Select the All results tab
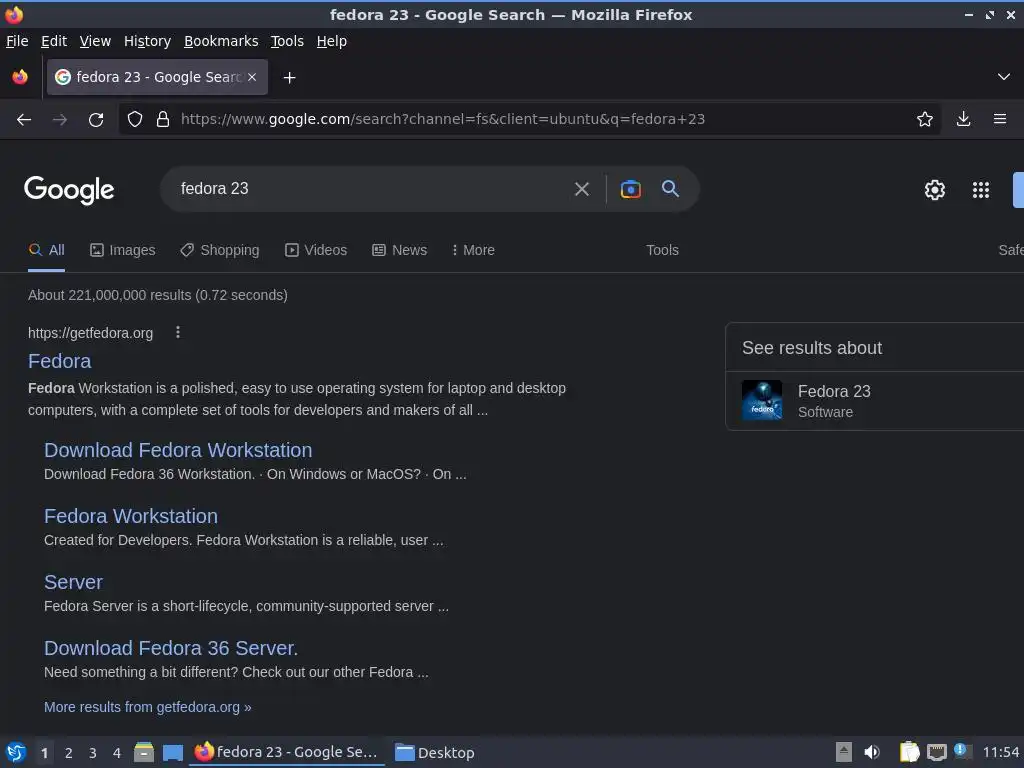The width and height of the screenshot is (1024, 768). pyautogui.click(x=46, y=250)
